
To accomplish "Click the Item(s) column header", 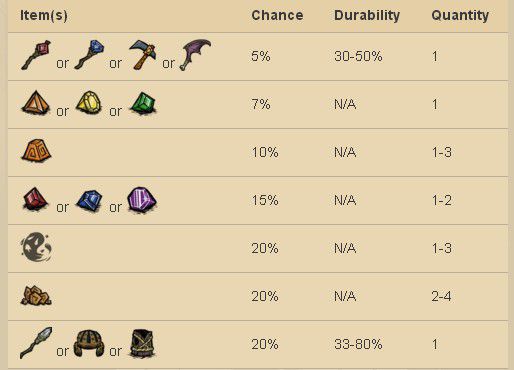I will pyautogui.click(x=44, y=15).
